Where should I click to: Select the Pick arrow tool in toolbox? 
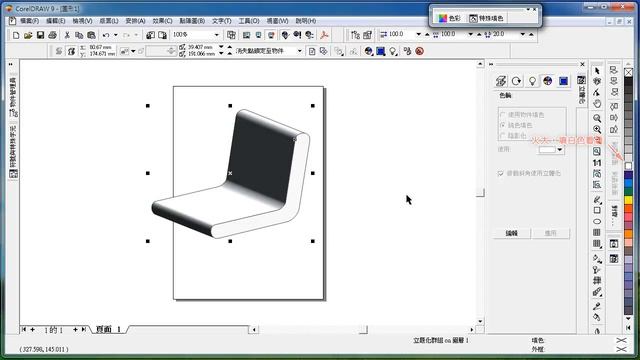click(597, 71)
